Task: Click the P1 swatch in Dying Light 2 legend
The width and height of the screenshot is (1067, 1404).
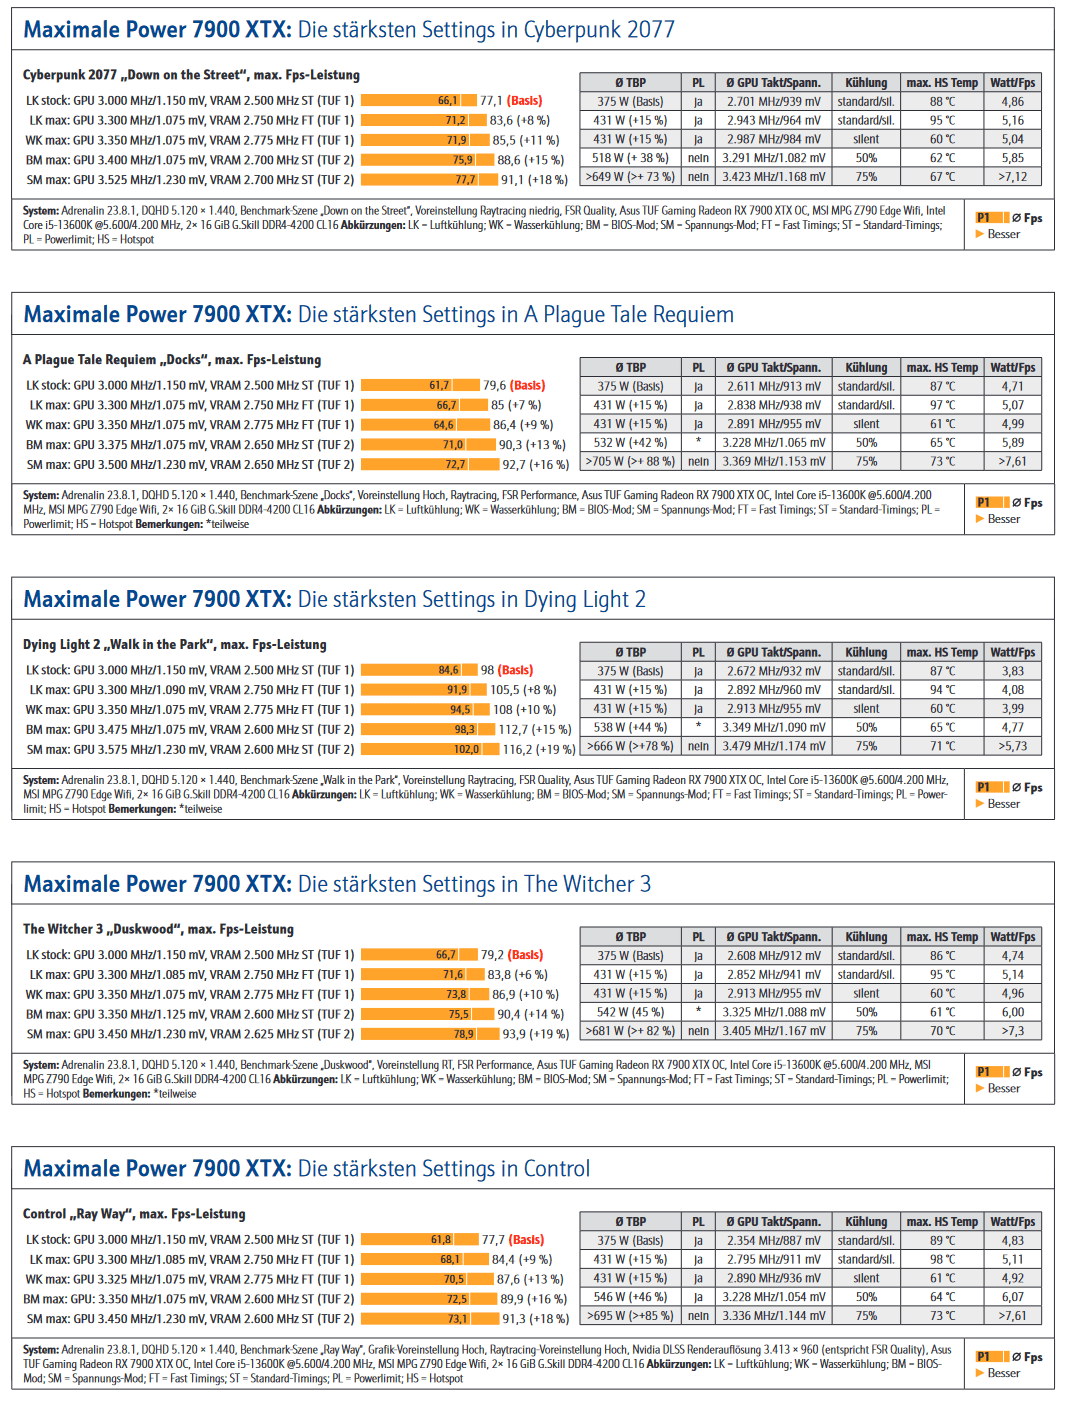Action: 992,788
